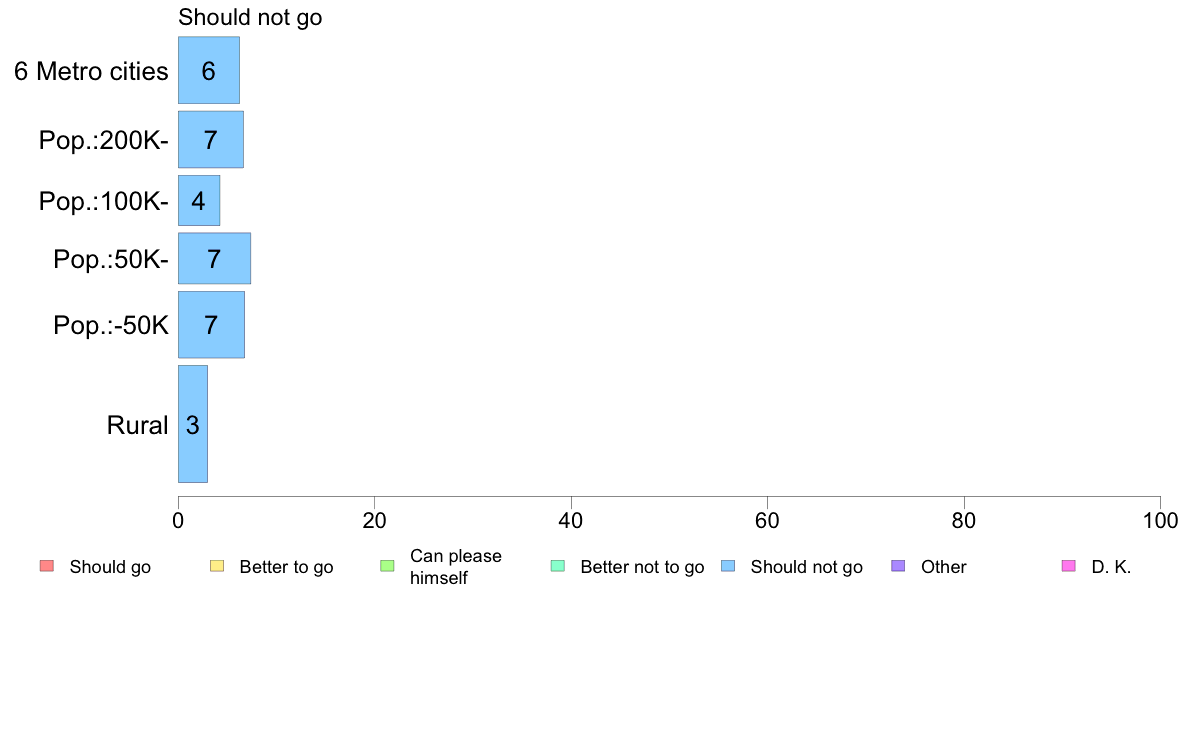Click the pink D. K. legend swatch
Screen dimensions: 1188x736
[x=1069, y=566]
